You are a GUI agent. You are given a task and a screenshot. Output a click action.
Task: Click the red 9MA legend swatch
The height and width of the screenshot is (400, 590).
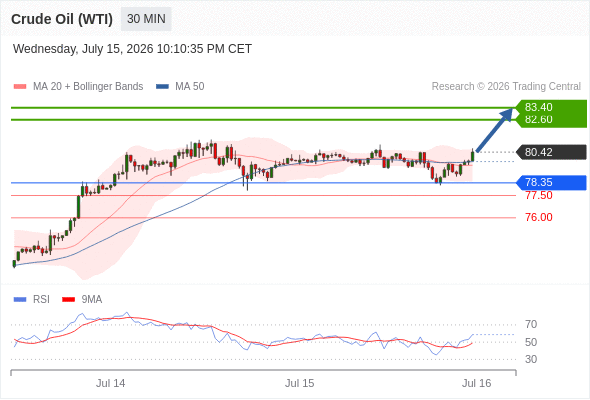(68, 300)
